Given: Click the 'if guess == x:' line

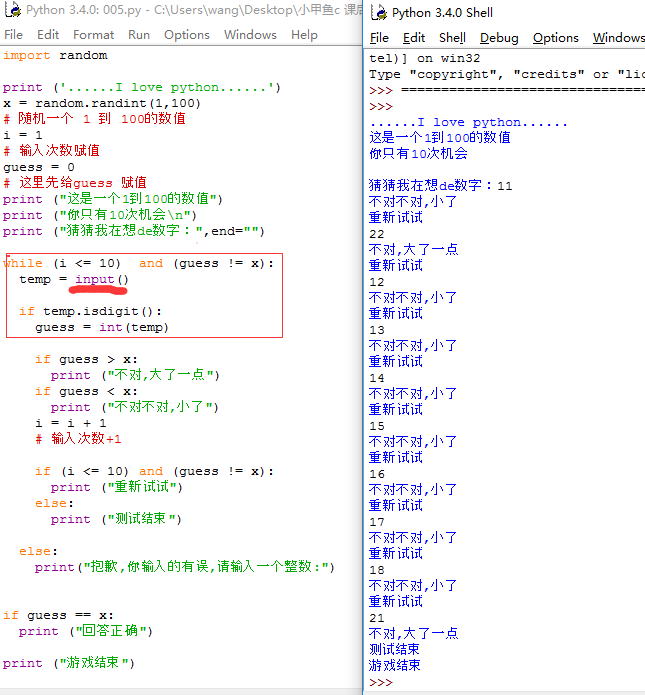Looking at the screenshot, I should [58, 615].
